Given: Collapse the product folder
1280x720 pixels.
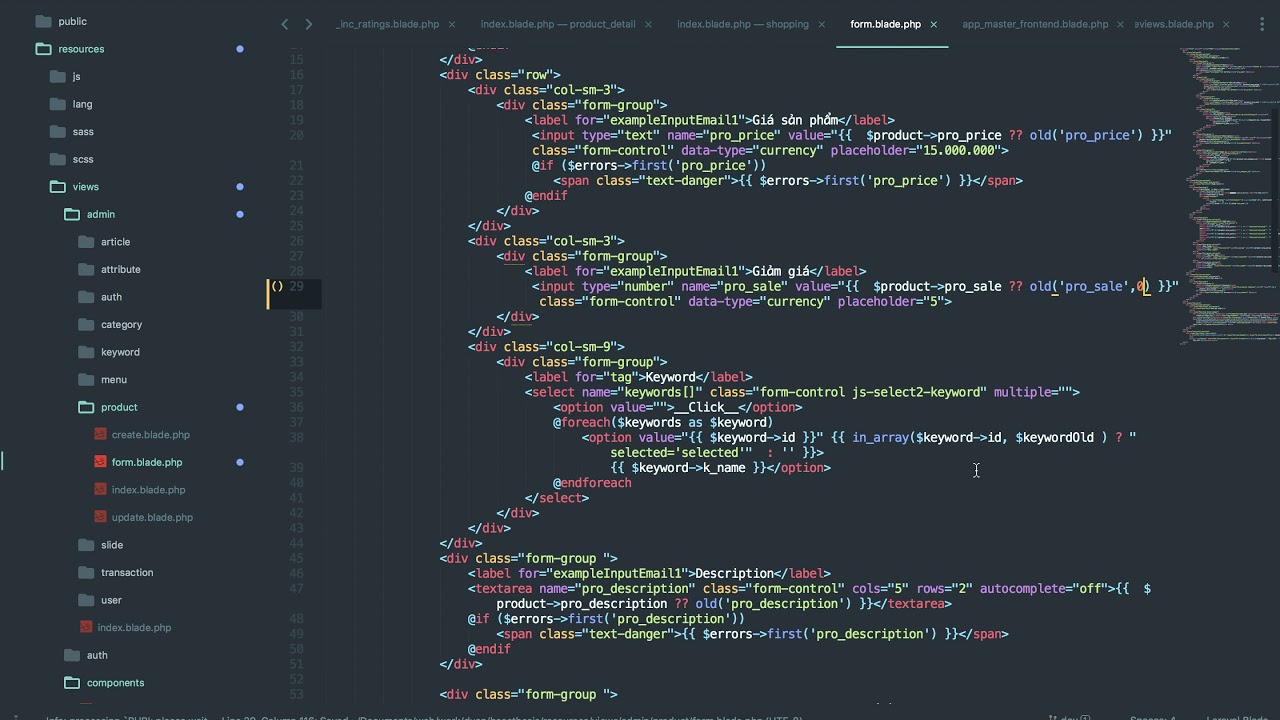Looking at the screenshot, I should [x=86, y=407].
